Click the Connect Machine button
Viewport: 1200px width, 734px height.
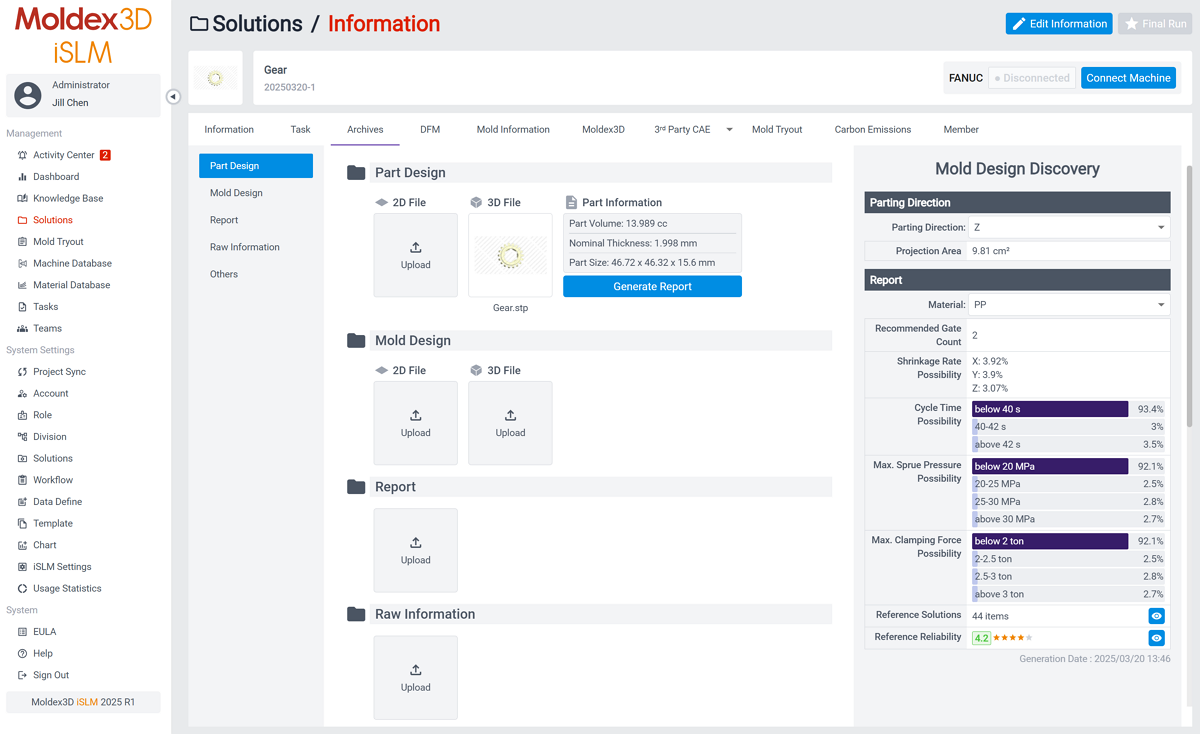(1128, 78)
